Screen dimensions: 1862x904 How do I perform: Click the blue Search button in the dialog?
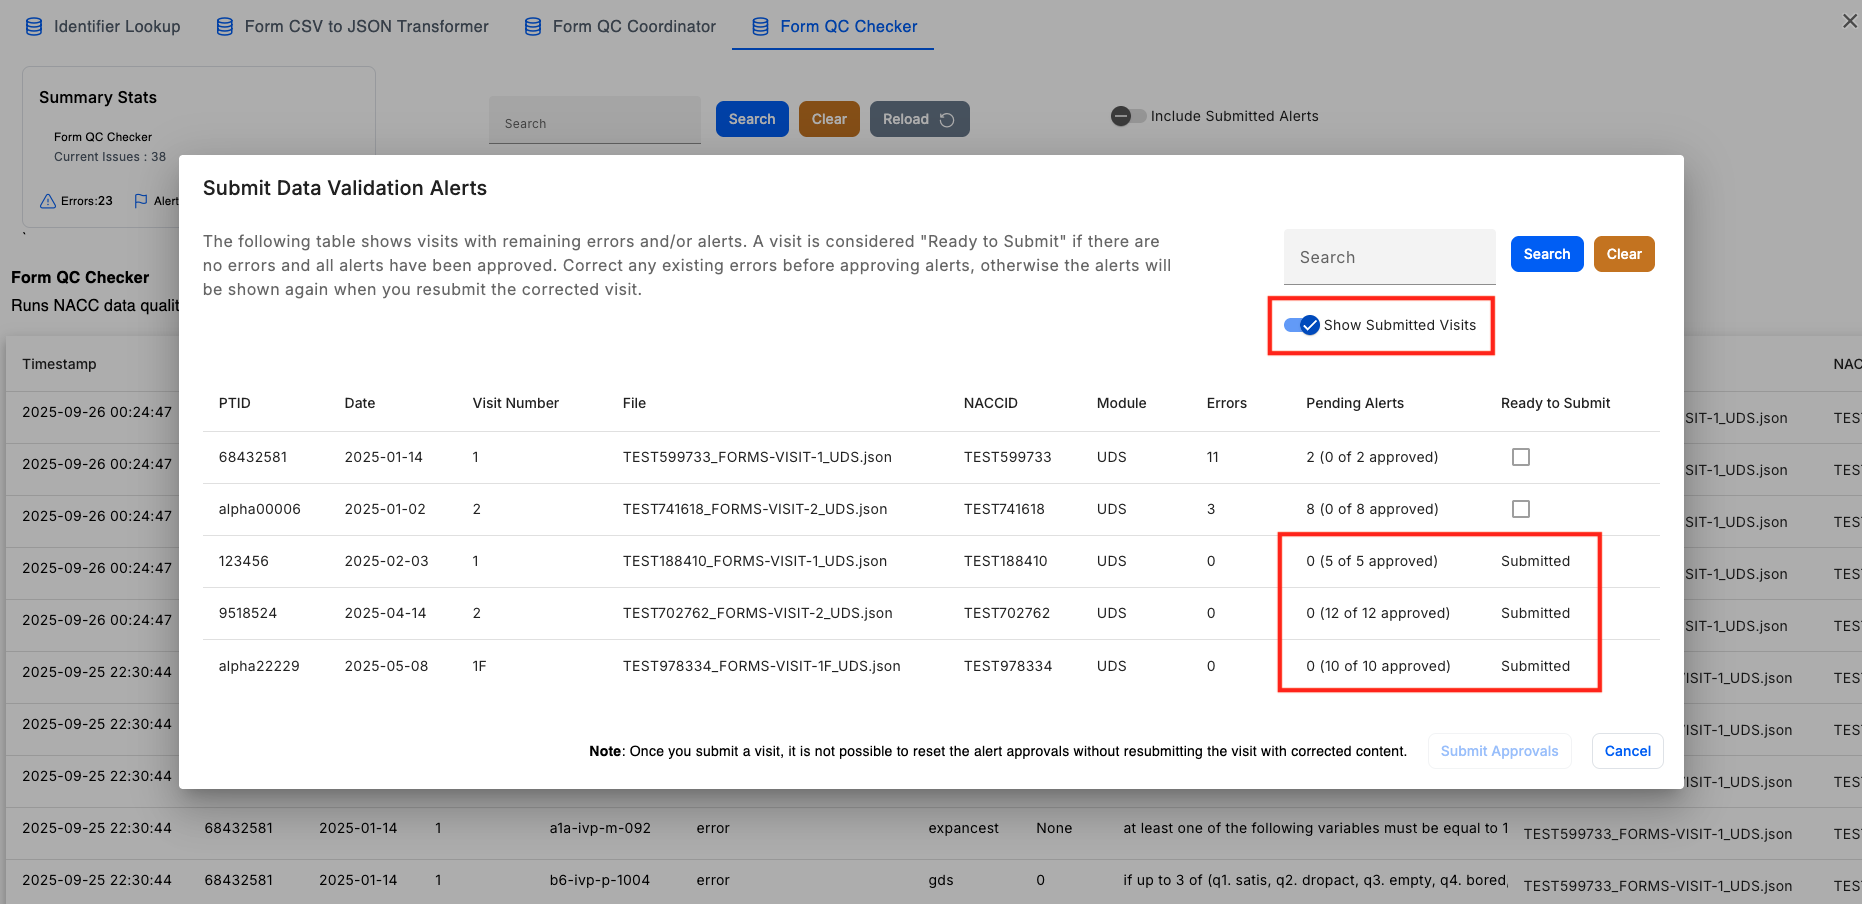[x=1546, y=254]
